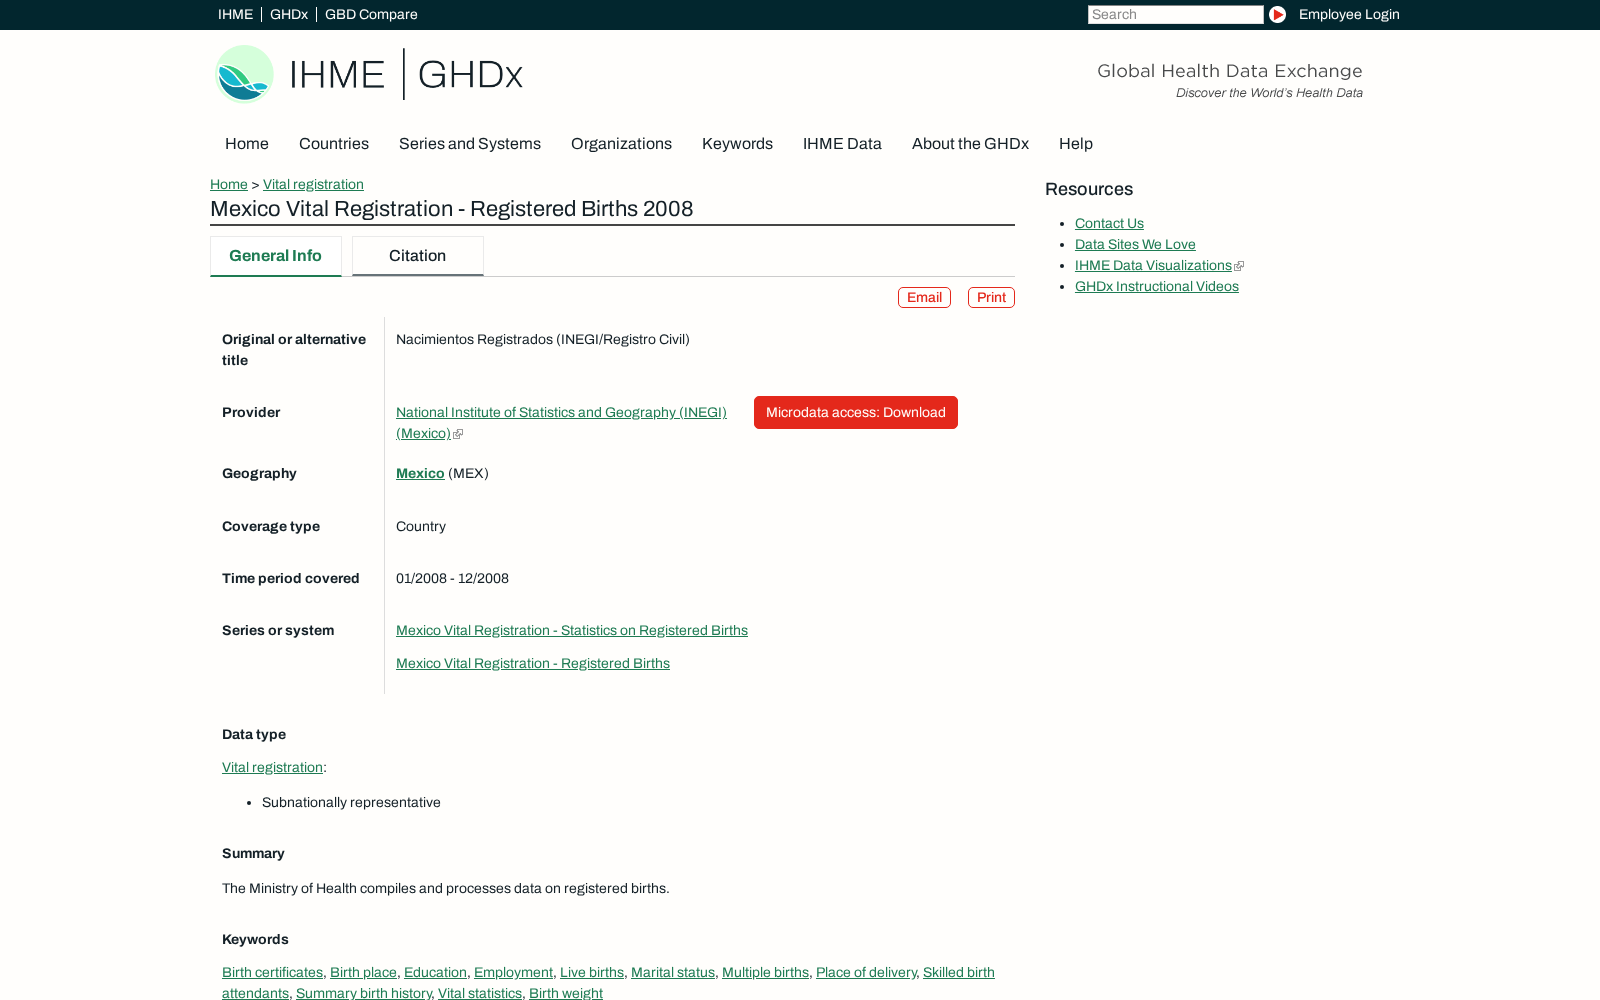Open the INEGI provider link
The image size is (1600, 1000).
[561, 422]
